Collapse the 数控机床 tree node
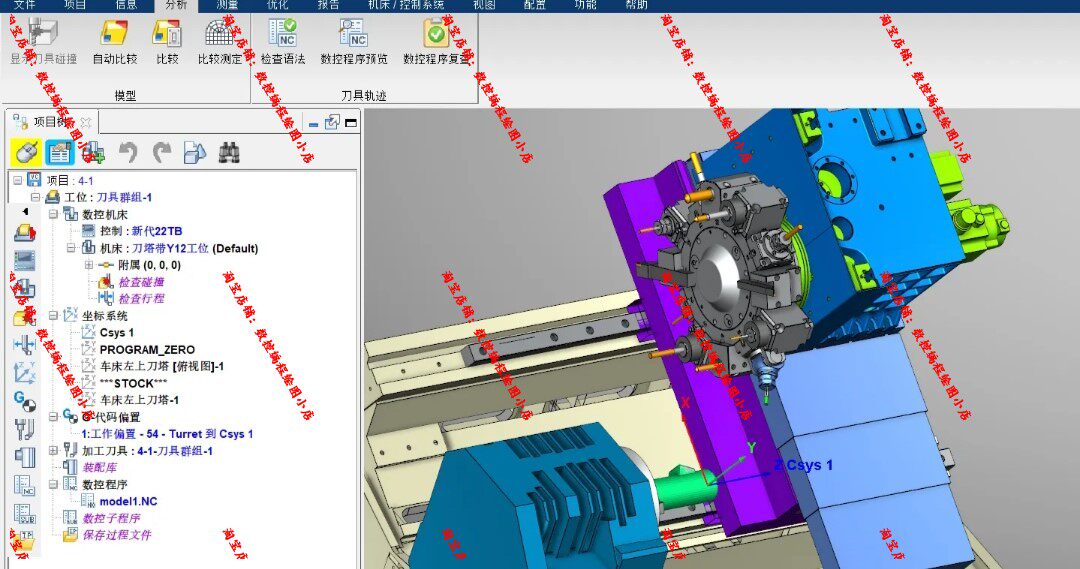This screenshot has width=1080, height=569. (x=53, y=214)
